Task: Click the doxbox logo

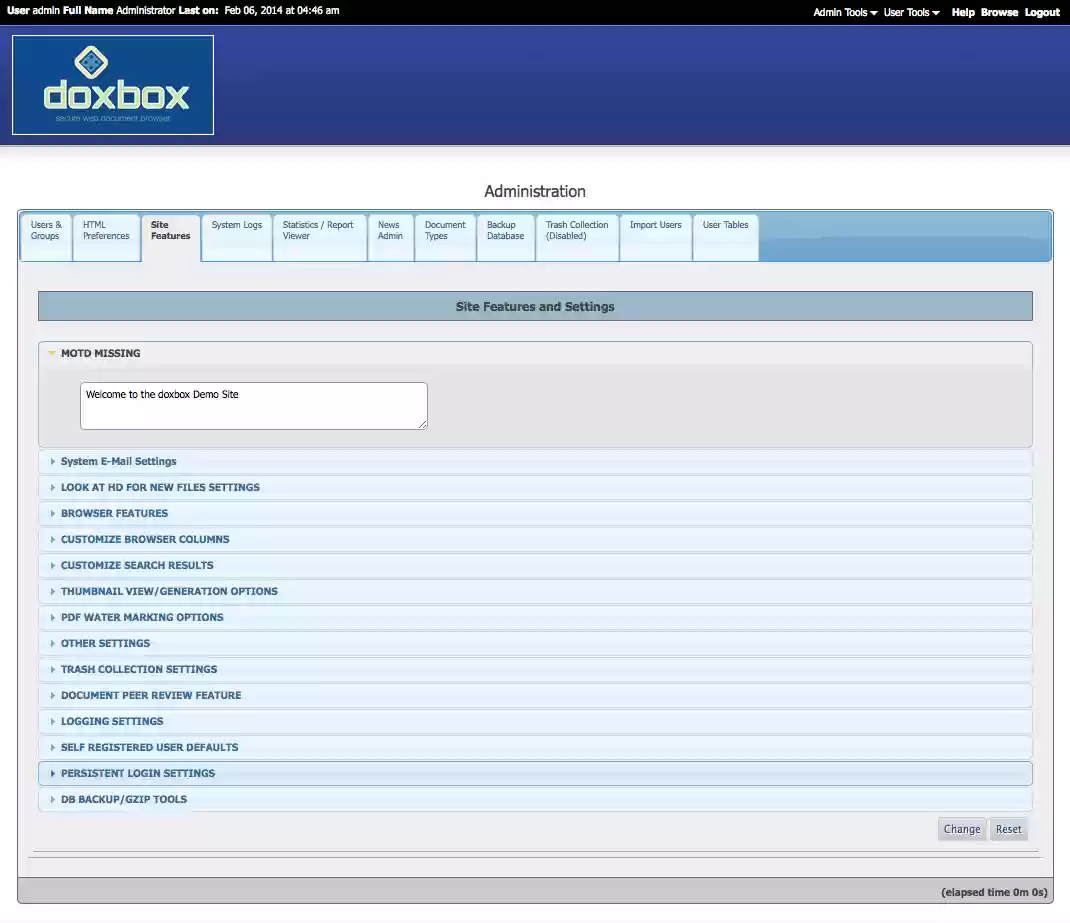Action: tap(112, 84)
